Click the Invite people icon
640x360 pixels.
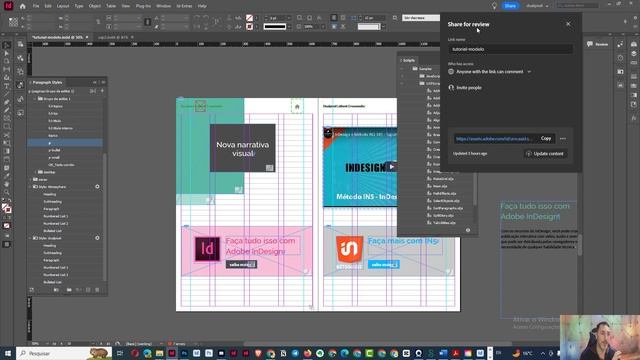click(x=451, y=87)
